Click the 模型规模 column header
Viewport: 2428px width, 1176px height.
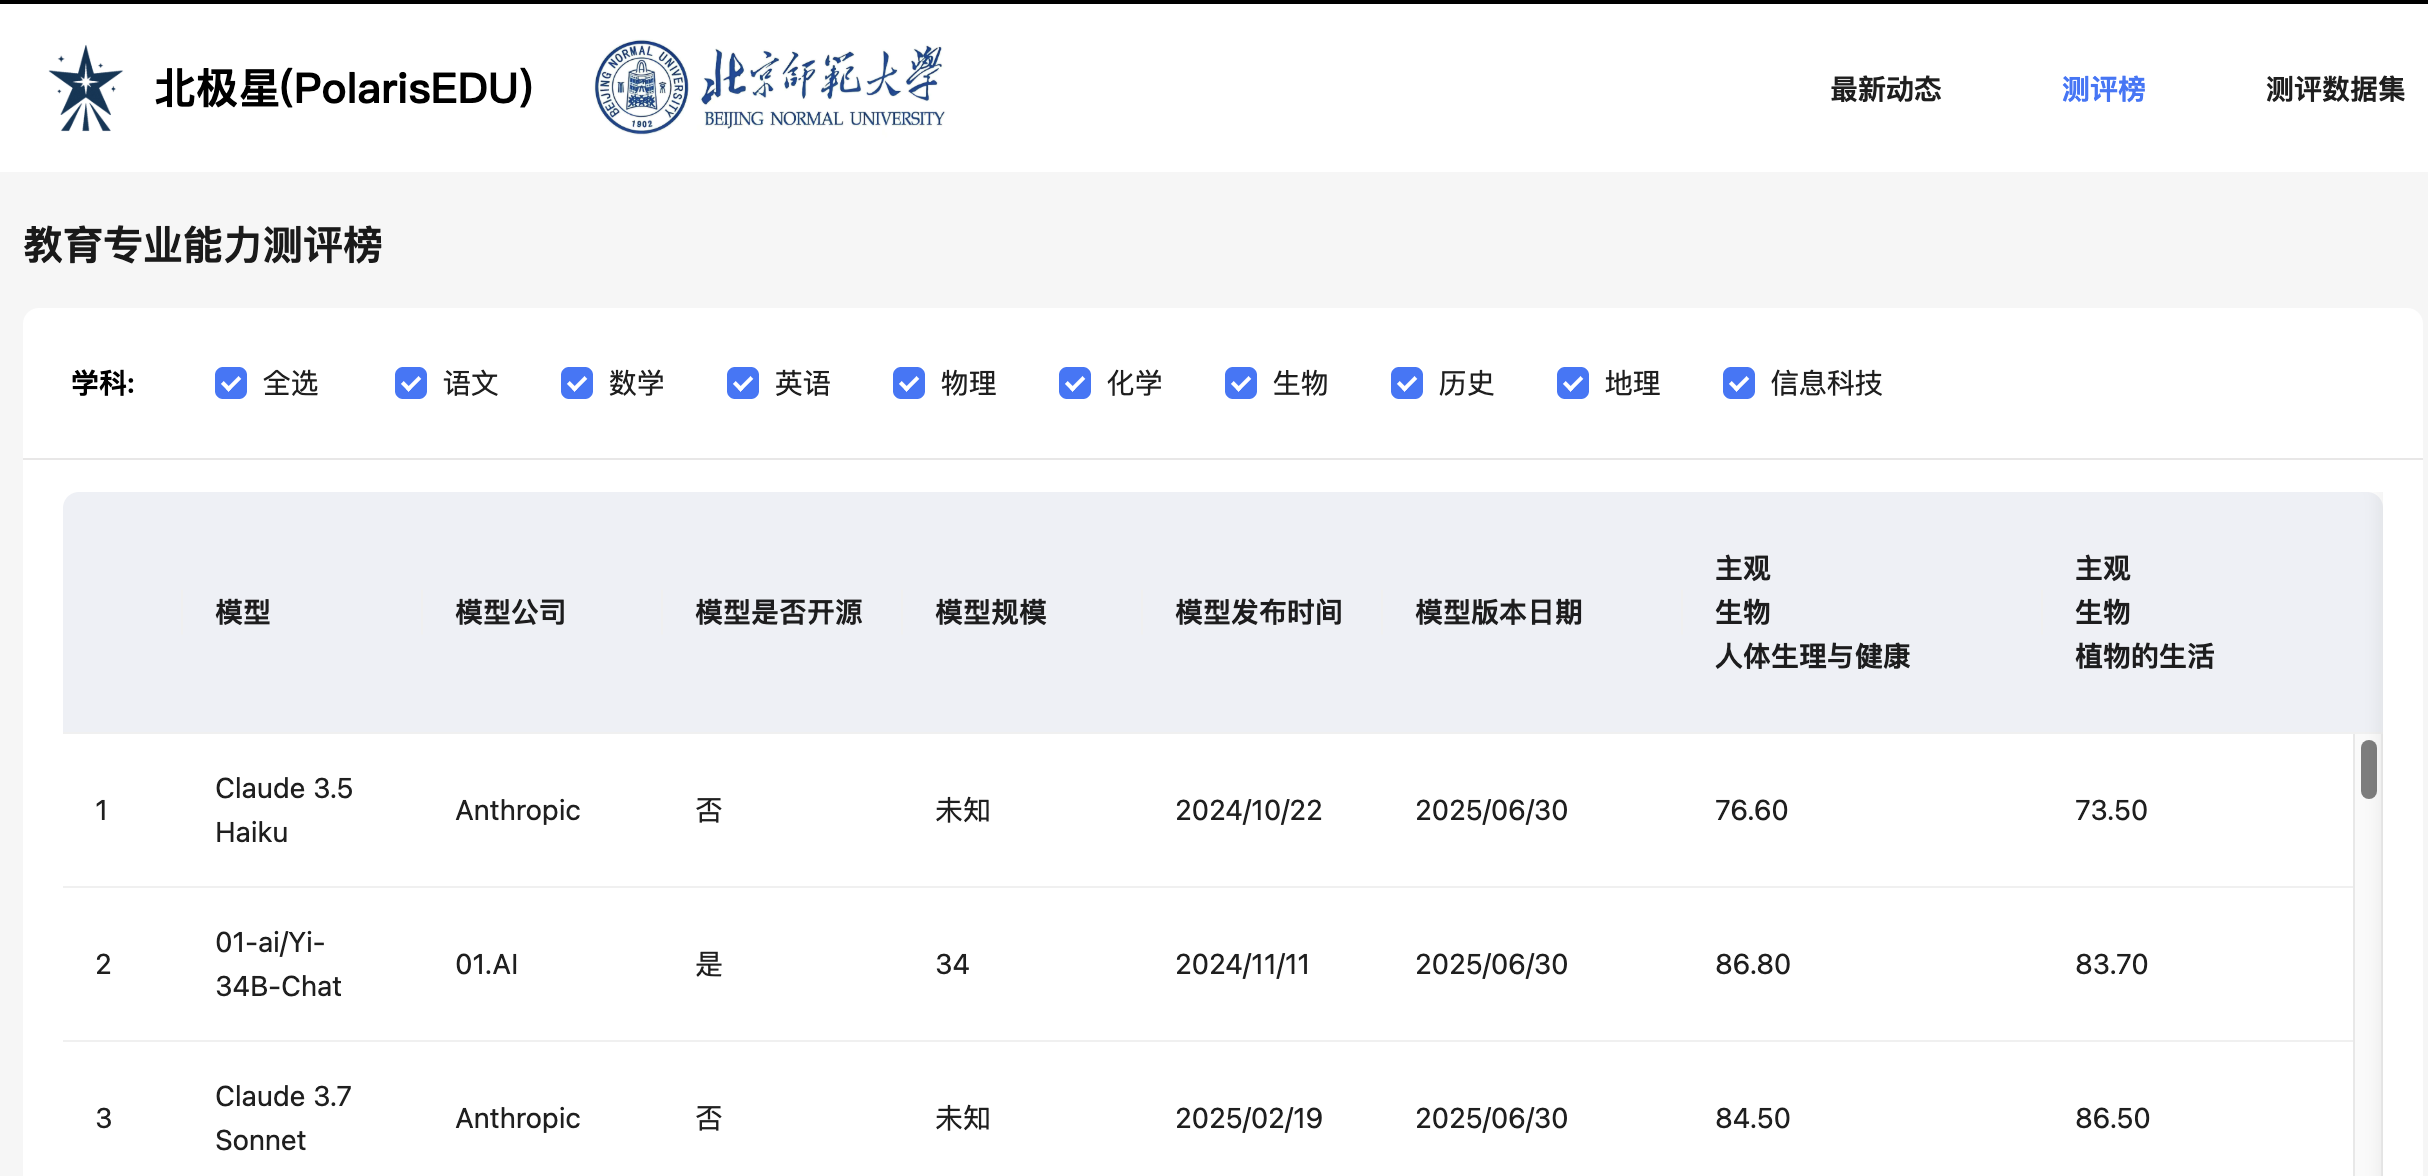pyautogui.click(x=991, y=612)
